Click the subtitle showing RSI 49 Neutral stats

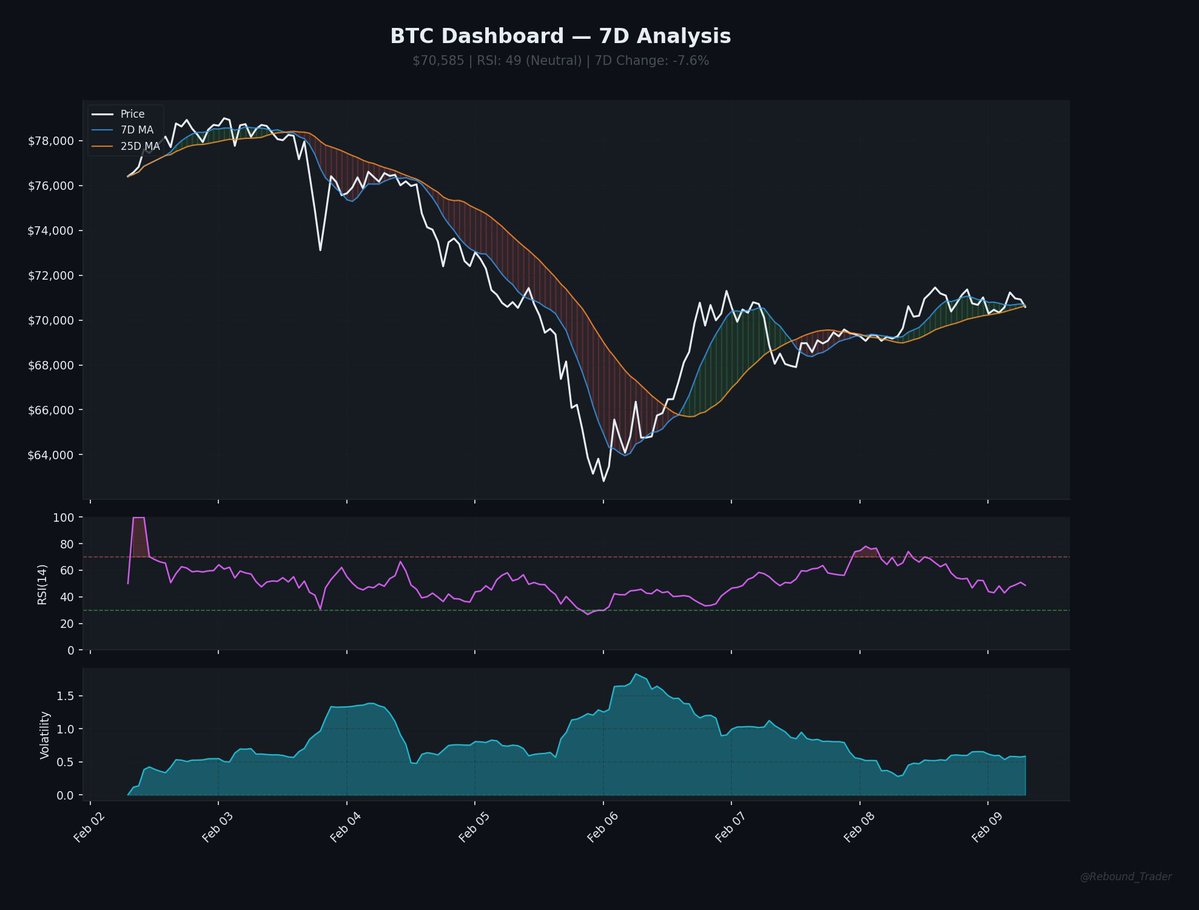(562, 60)
